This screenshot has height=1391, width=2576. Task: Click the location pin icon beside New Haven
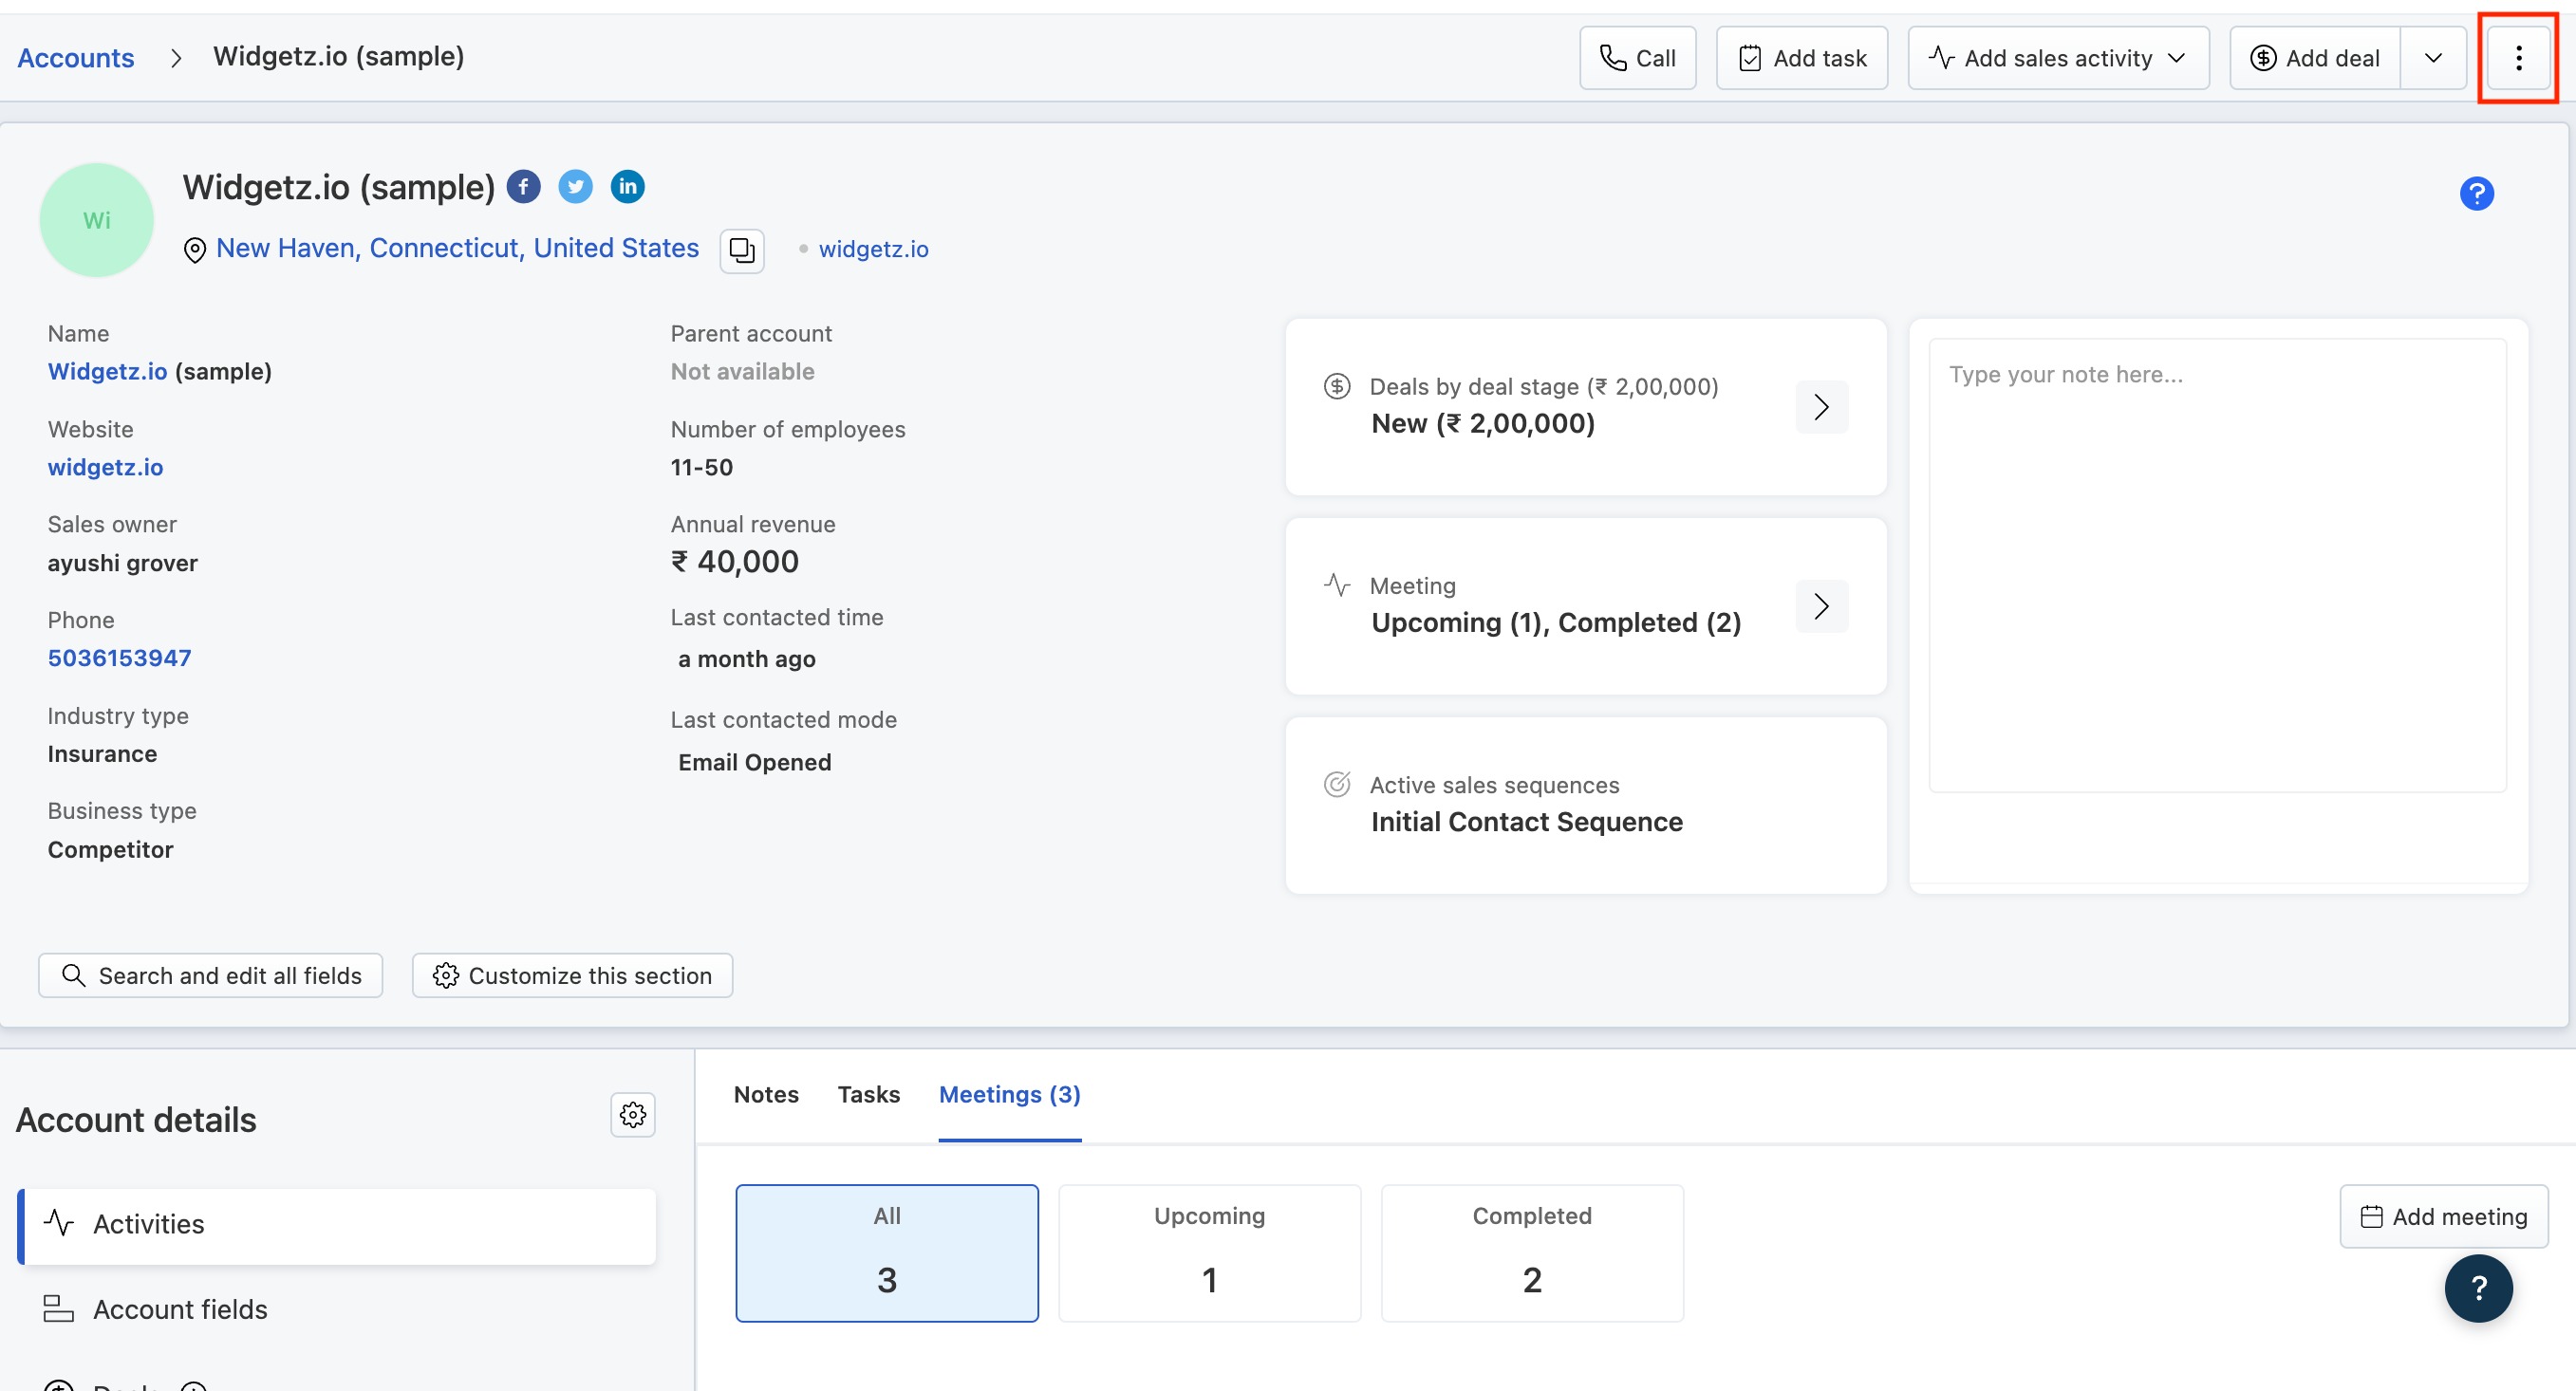pyautogui.click(x=195, y=250)
